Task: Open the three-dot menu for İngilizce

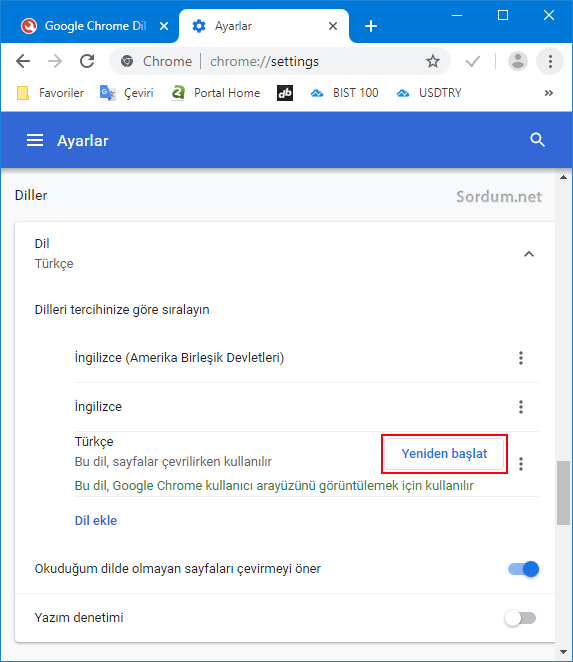Action: click(521, 407)
